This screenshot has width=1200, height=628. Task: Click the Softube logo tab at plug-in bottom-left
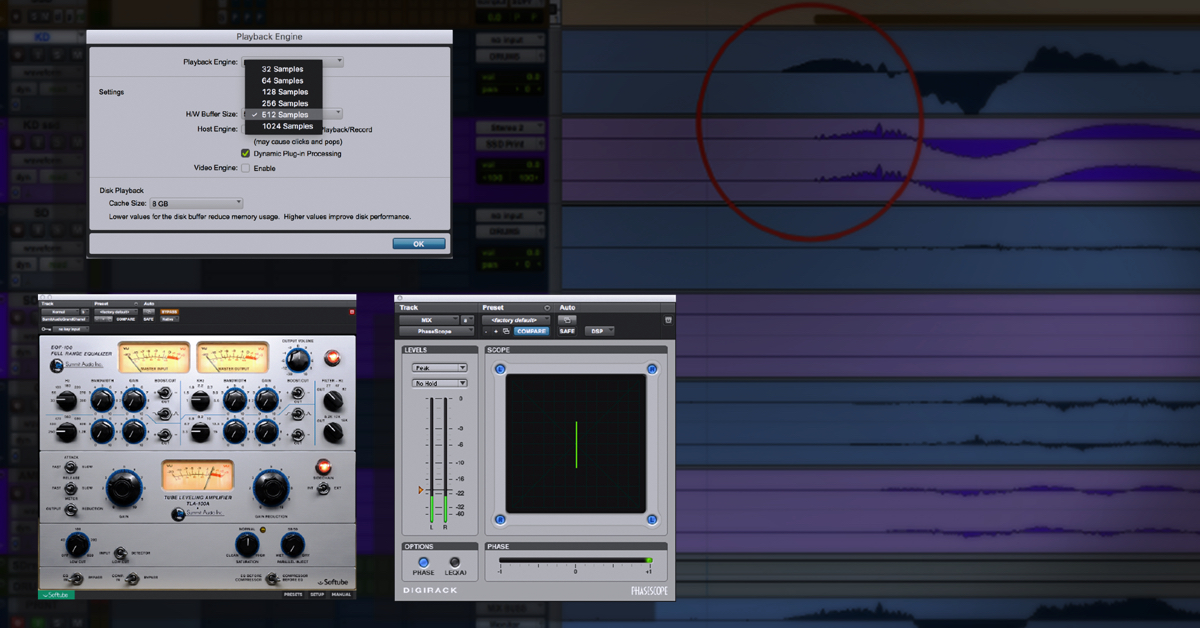point(57,594)
